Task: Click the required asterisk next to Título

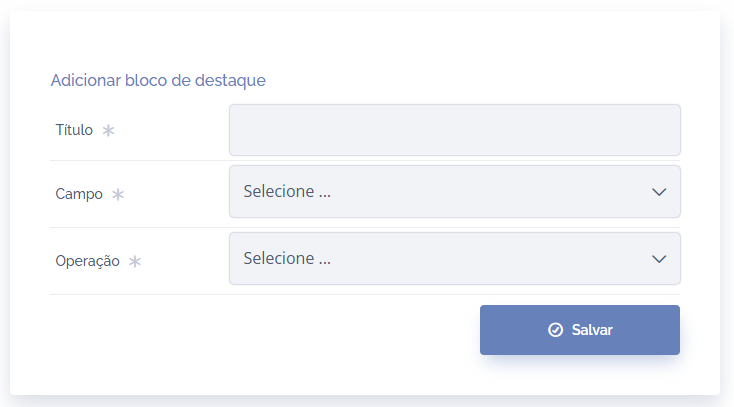Action: click(x=109, y=130)
